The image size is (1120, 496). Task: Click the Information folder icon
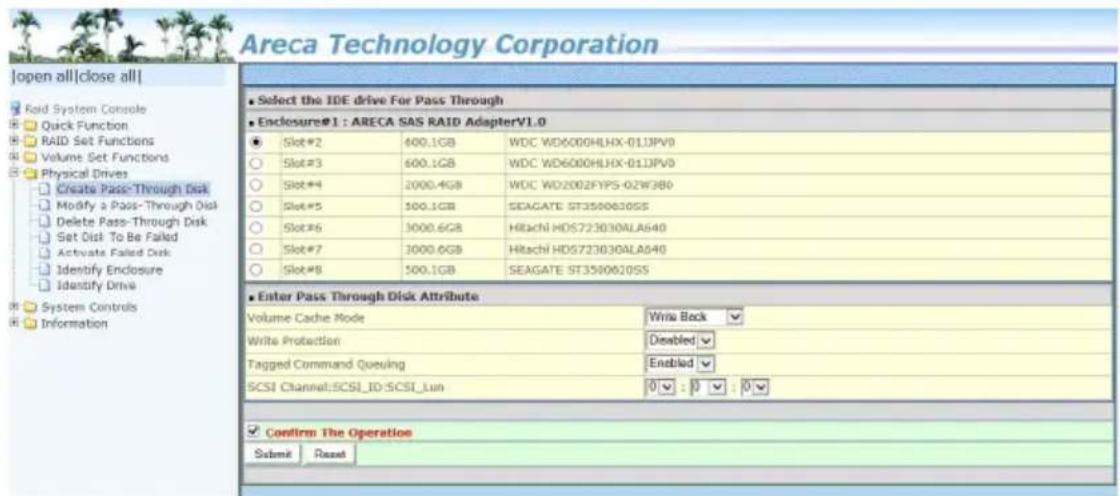[x=30, y=323]
